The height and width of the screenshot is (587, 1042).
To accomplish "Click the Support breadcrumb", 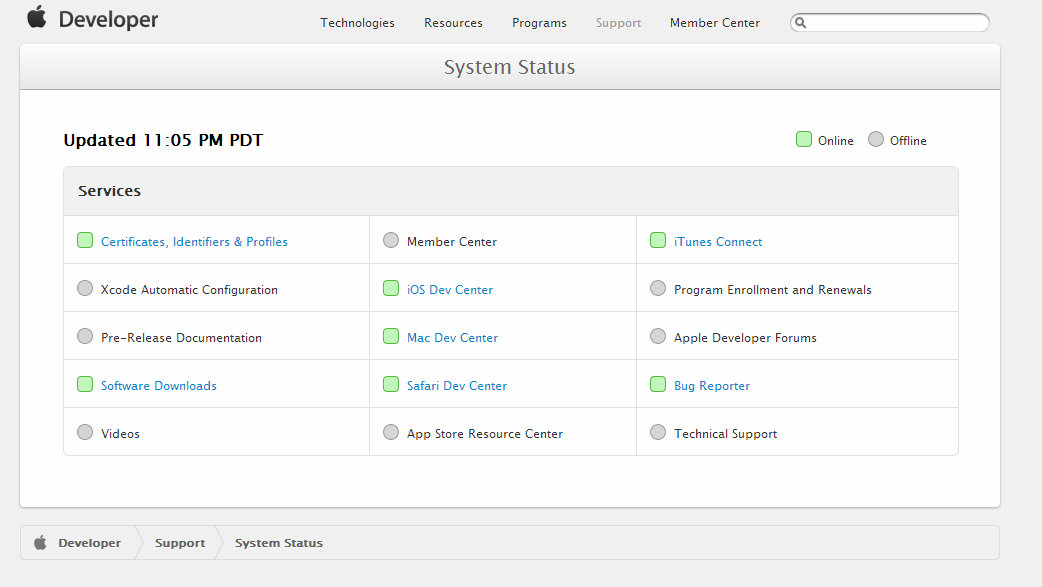I will coord(180,543).
